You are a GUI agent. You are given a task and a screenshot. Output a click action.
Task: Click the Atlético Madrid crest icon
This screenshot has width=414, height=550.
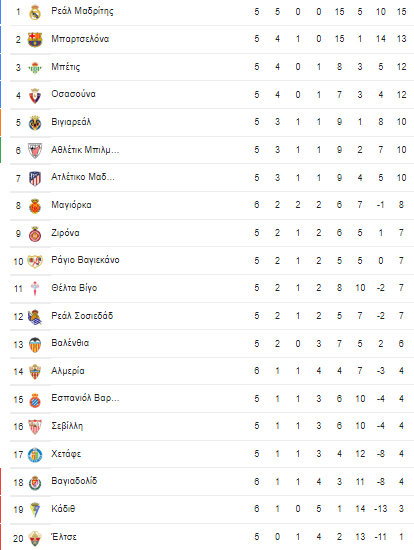point(35,178)
